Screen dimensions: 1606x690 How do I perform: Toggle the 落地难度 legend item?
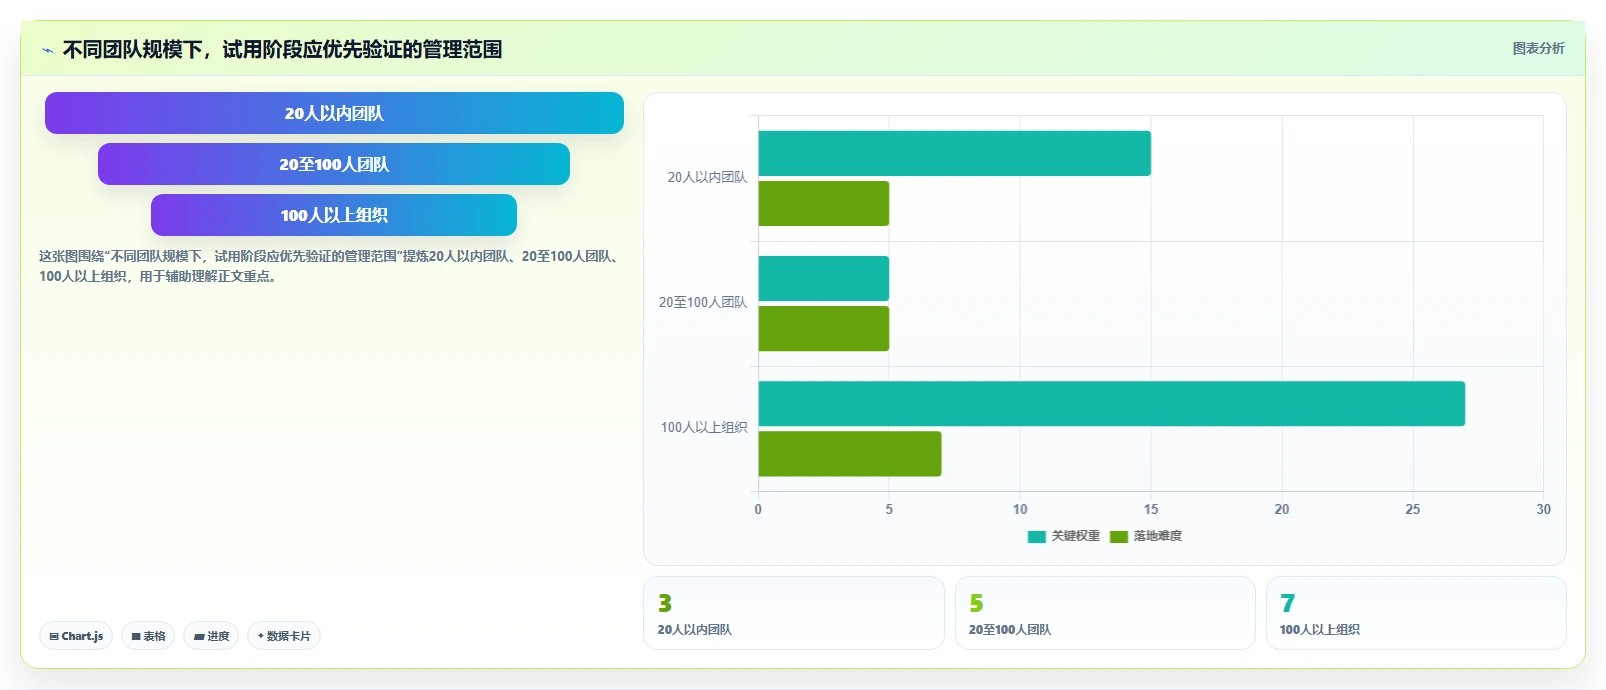click(1146, 536)
